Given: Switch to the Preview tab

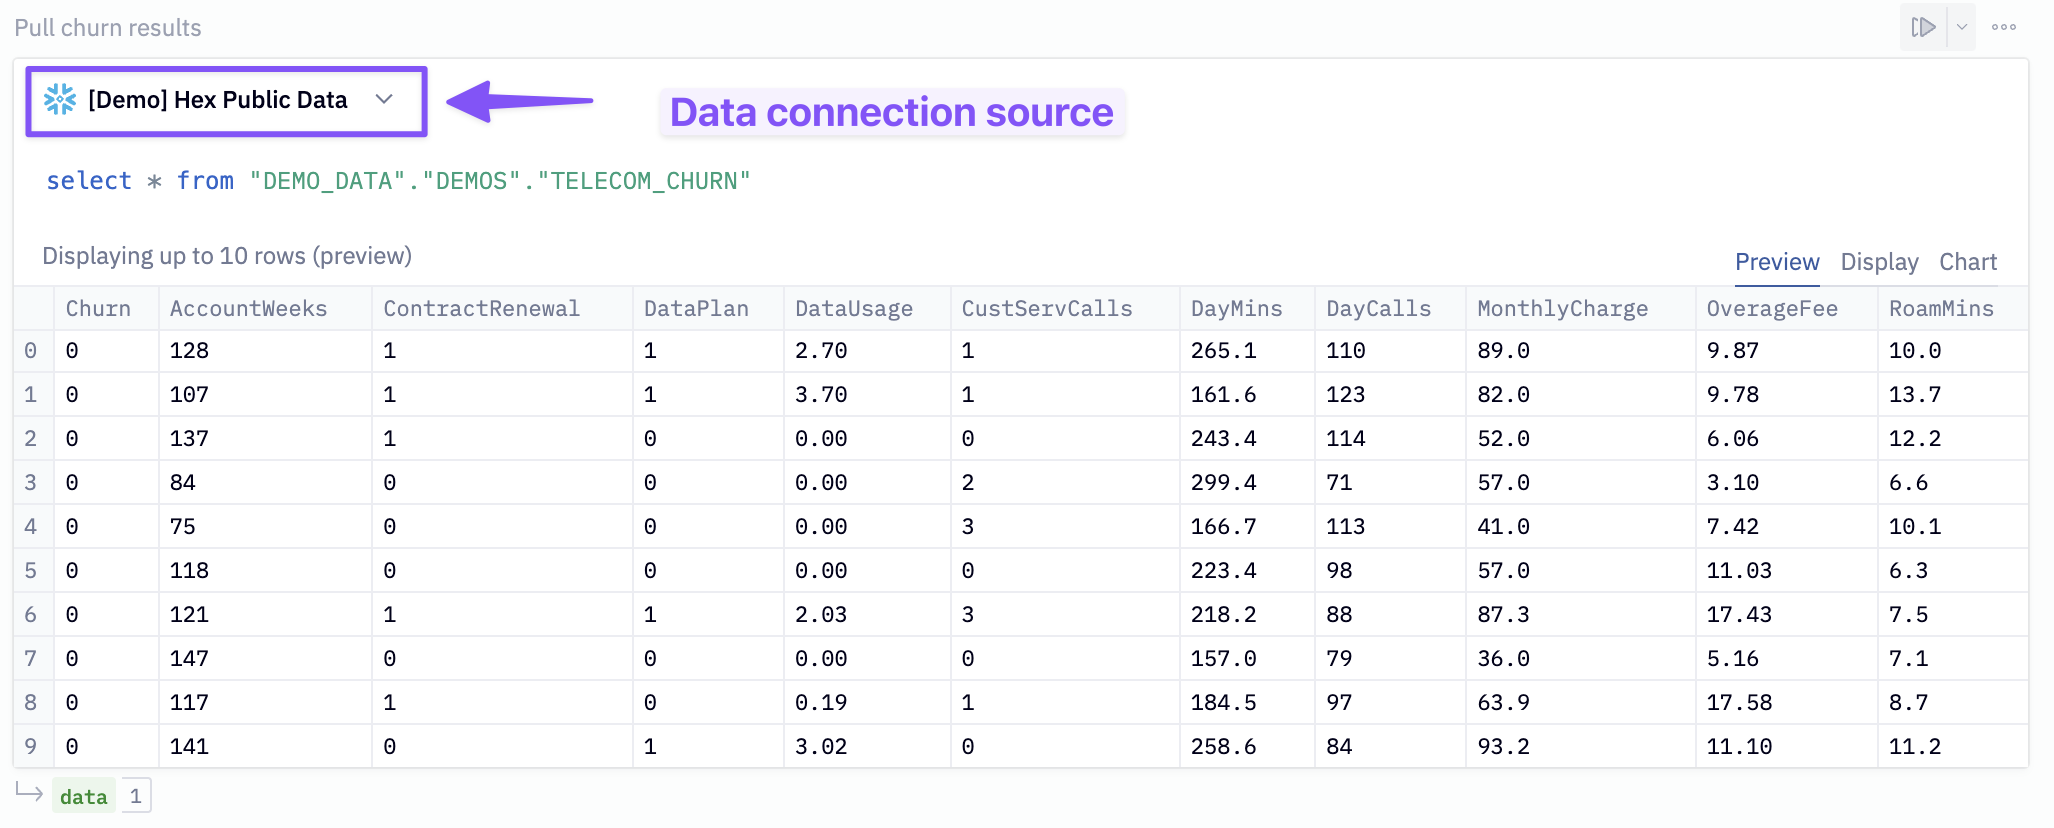Looking at the screenshot, I should pos(1776,262).
